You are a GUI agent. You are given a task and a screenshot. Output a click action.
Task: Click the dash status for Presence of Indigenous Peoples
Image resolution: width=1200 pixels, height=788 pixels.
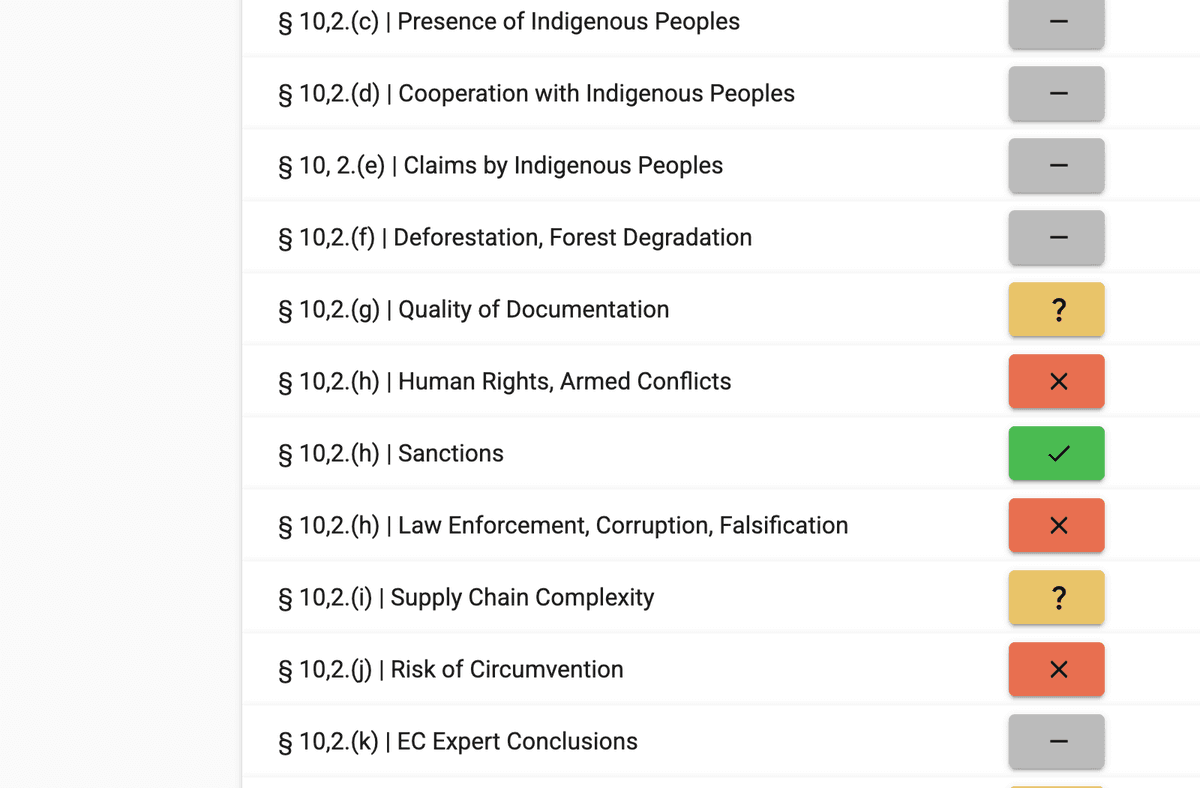tap(1056, 22)
